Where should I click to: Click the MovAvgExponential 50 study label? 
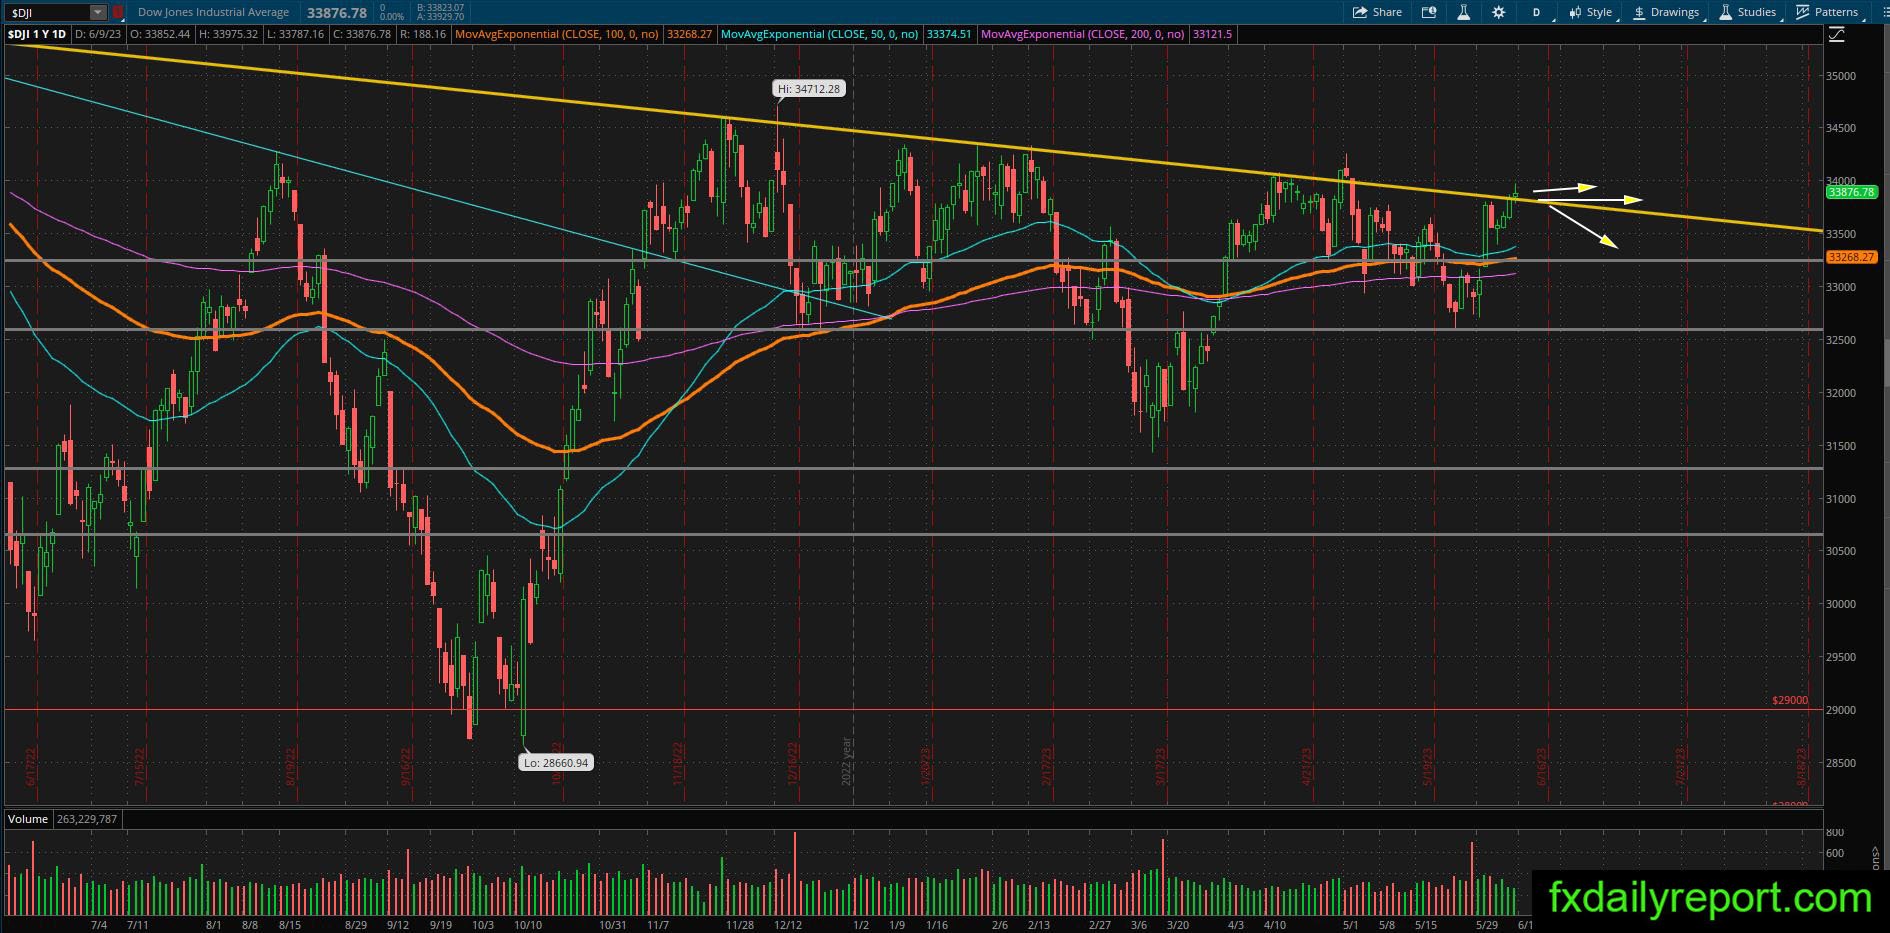pyautogui.click(x=819, y=34)
